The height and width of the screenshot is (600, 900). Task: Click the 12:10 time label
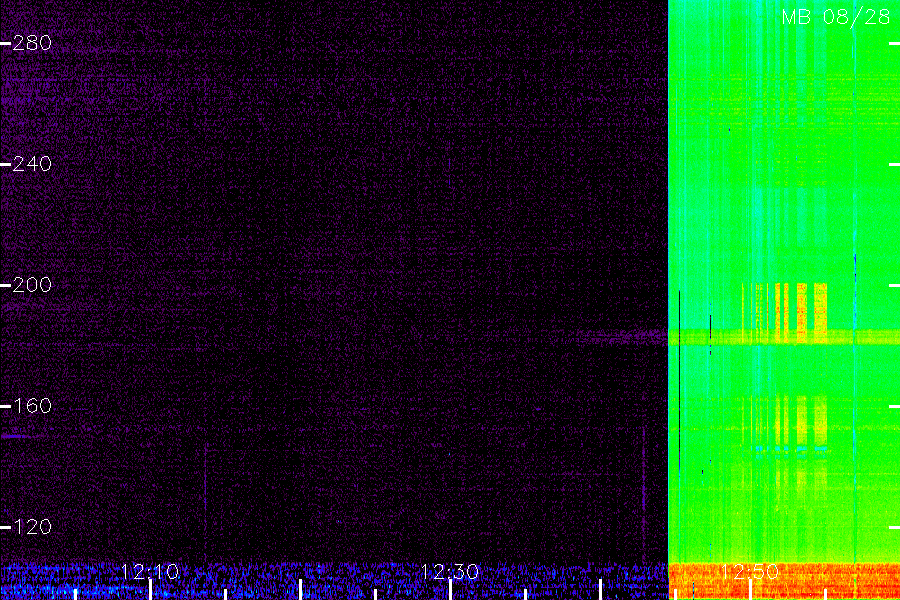[x=150, y=572]
